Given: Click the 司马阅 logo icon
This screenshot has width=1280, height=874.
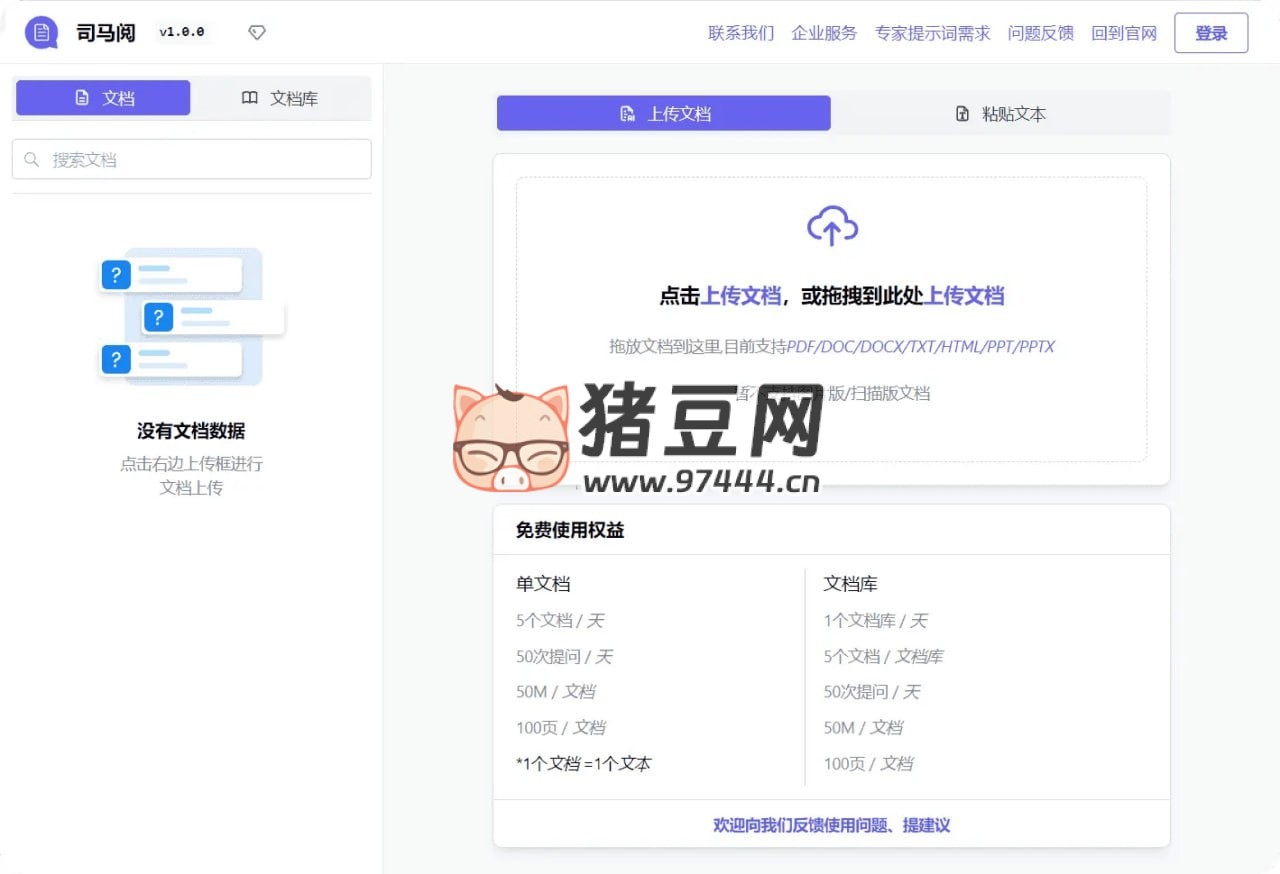Looking at the screenshot, I should pyautogui.click(x=40, y=31).
